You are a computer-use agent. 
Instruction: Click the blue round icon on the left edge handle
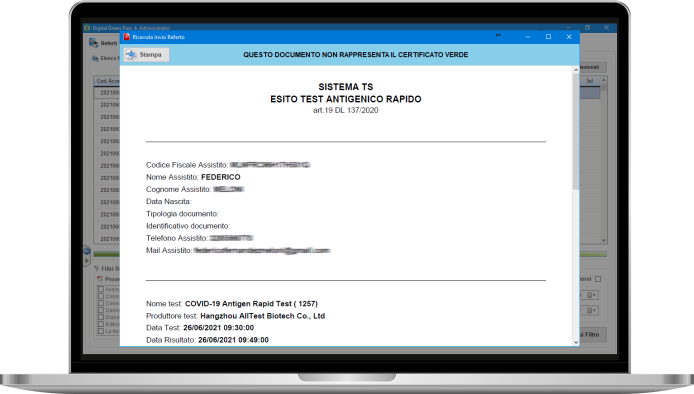[87, 251]
